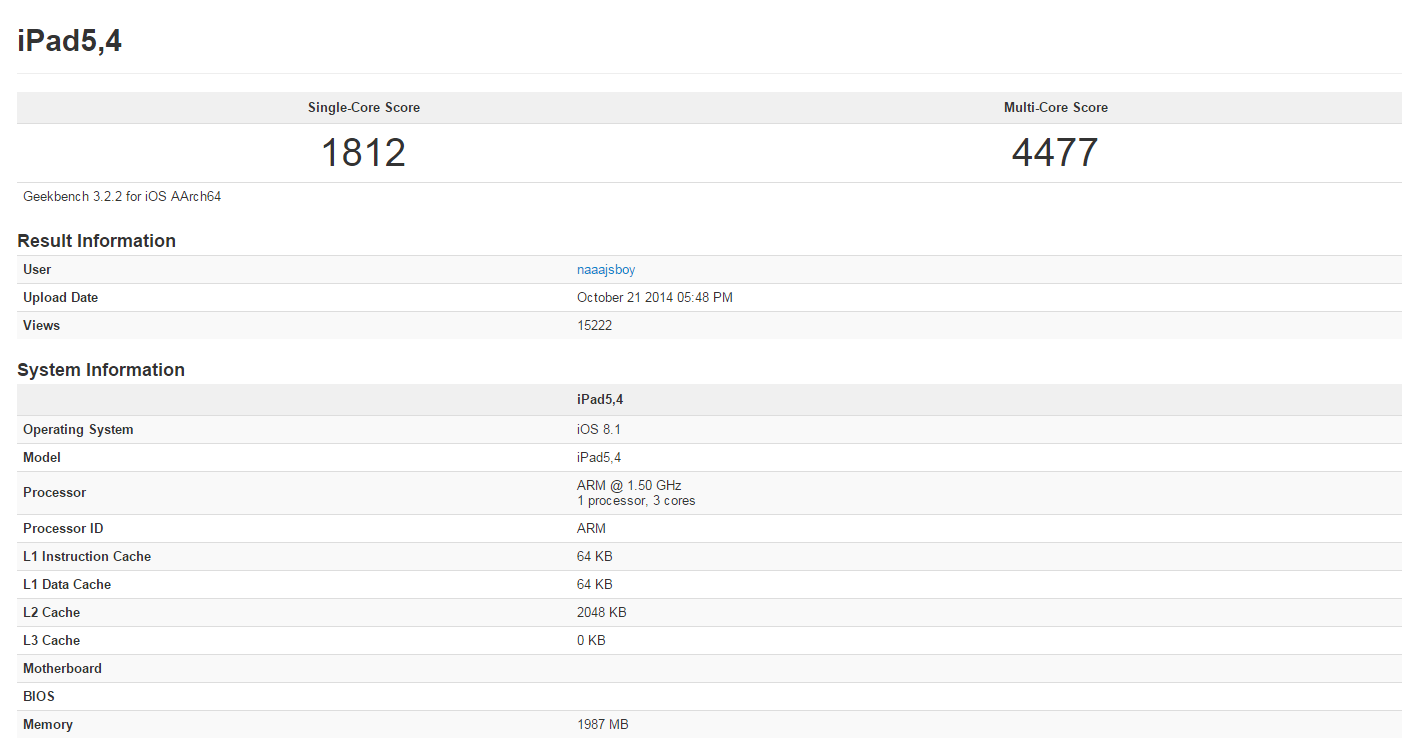
Task: Click the Multi-Core Score column header
Action: click(1056, 108)
